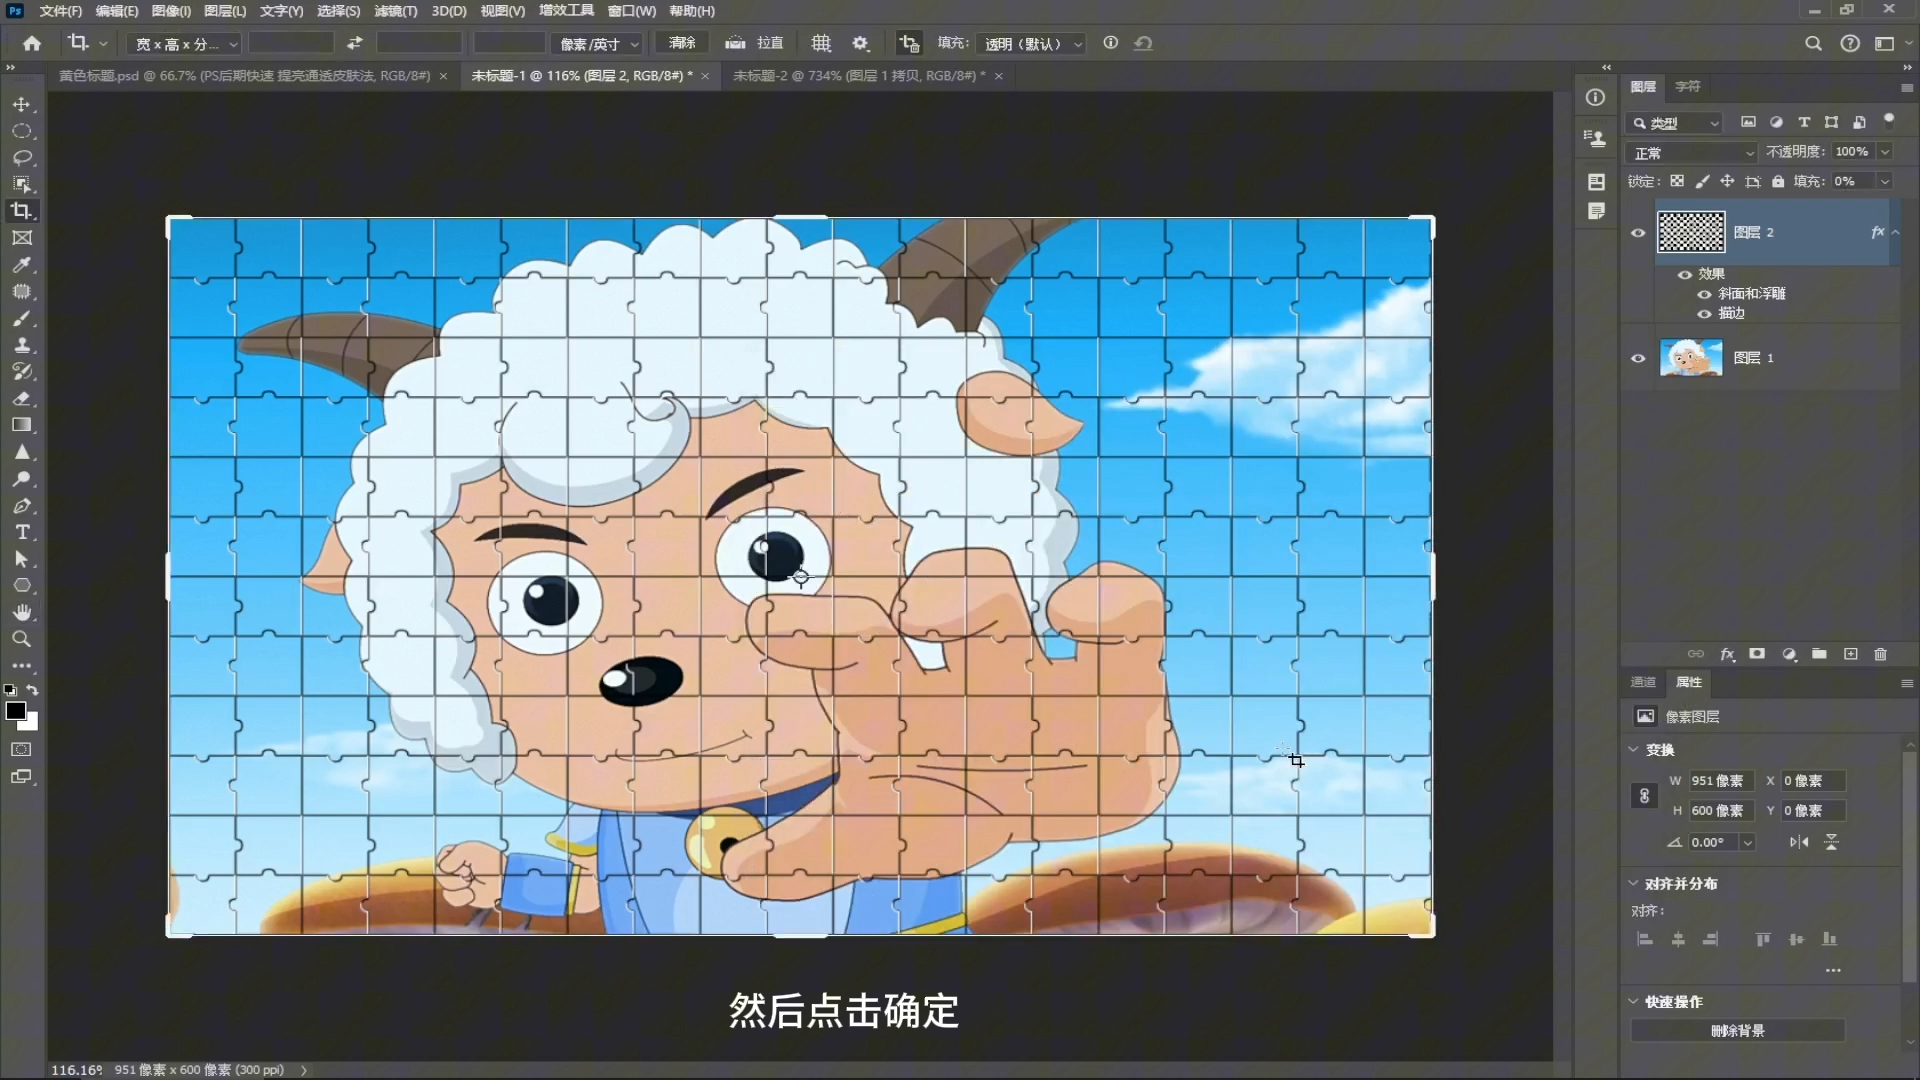Toggle lock transparent pixels
Viewport: 1920px width, 1080px height.
click(x=1677, y=181)
